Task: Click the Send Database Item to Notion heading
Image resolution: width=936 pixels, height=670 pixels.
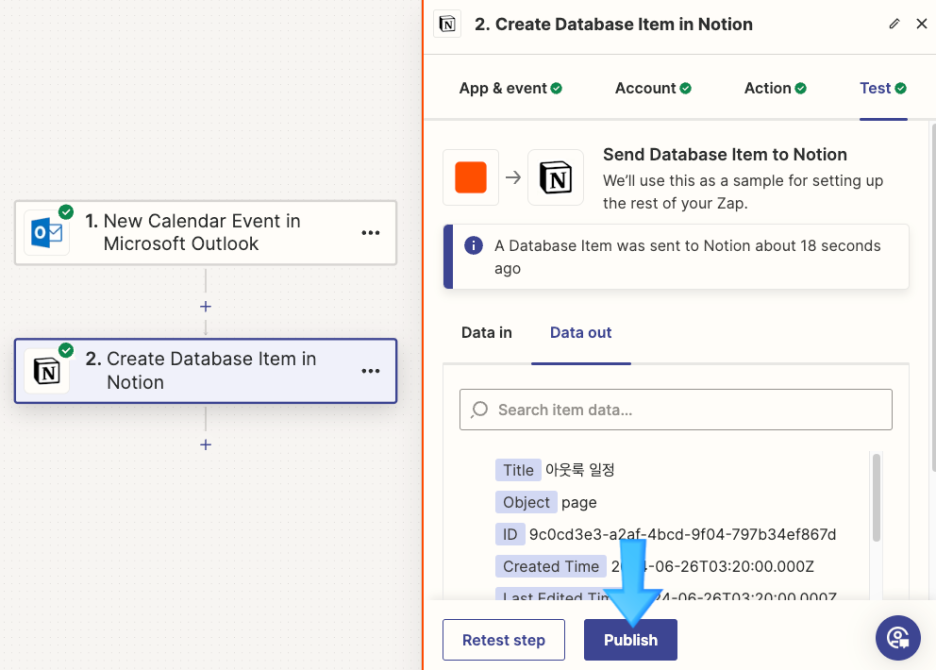Action: pyautogui.click(x=725, y=154)
